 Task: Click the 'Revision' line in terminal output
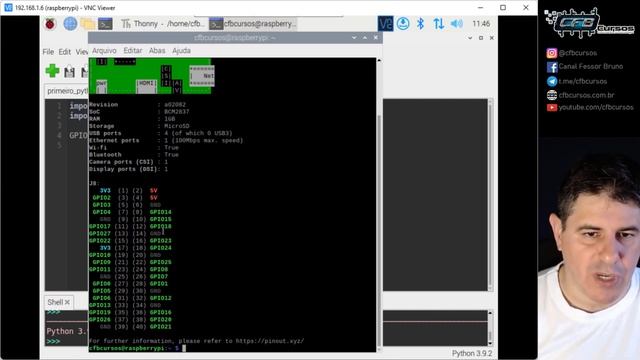[137, 104]
